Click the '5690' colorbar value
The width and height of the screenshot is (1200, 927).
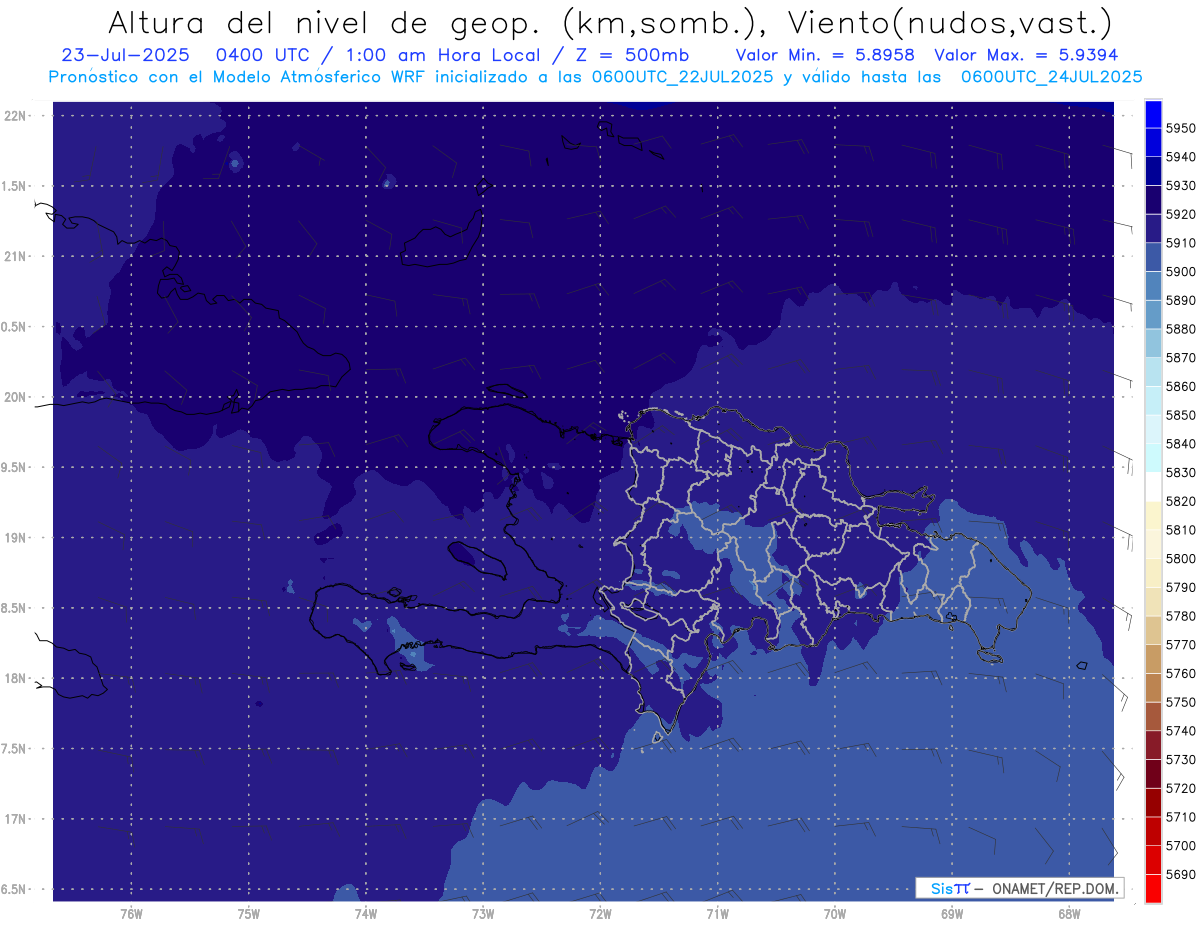pos(1180,875)
